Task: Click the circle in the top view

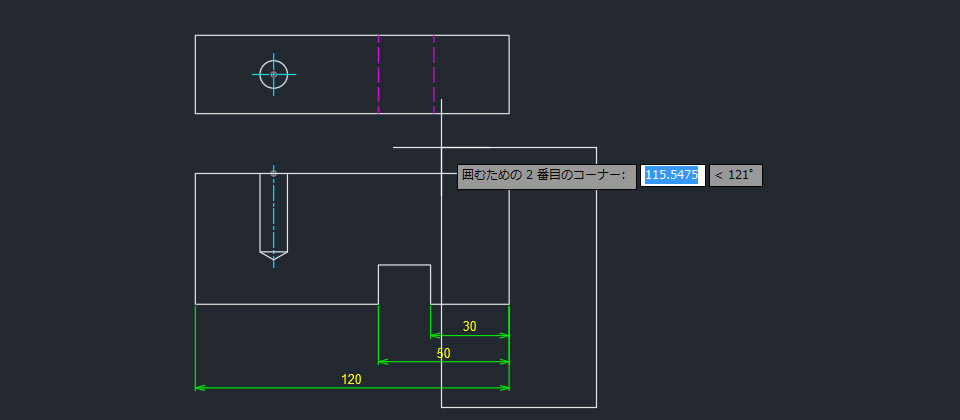Action: pos(274,74)
